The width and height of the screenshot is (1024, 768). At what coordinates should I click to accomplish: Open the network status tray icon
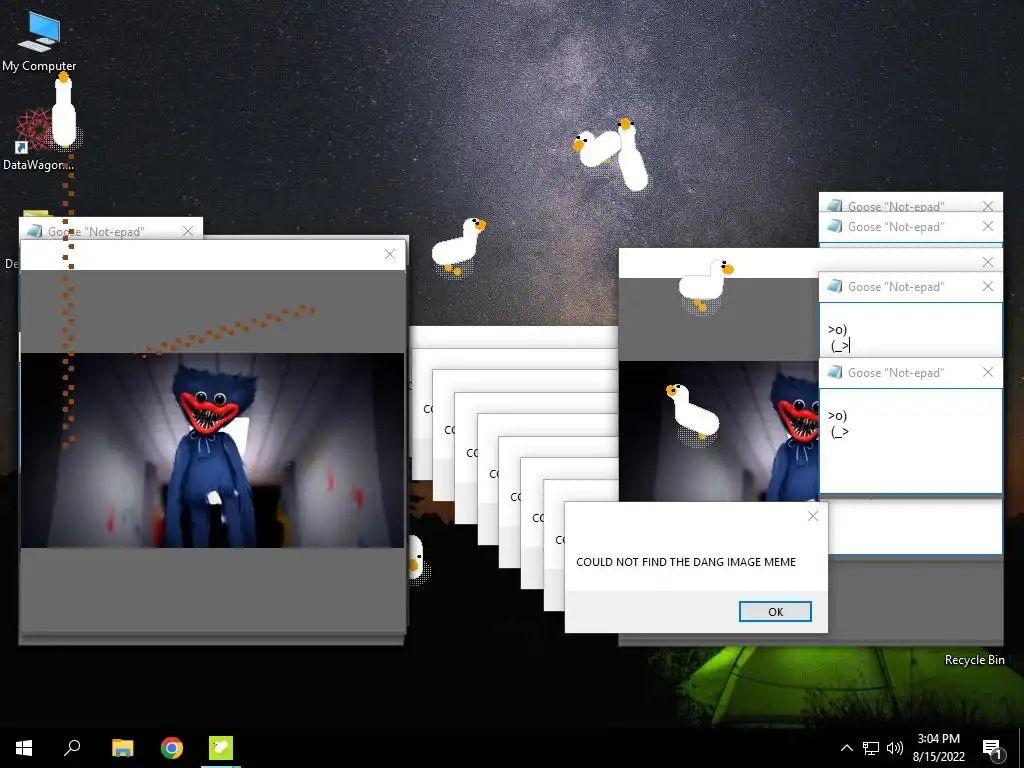click(871, 748)
